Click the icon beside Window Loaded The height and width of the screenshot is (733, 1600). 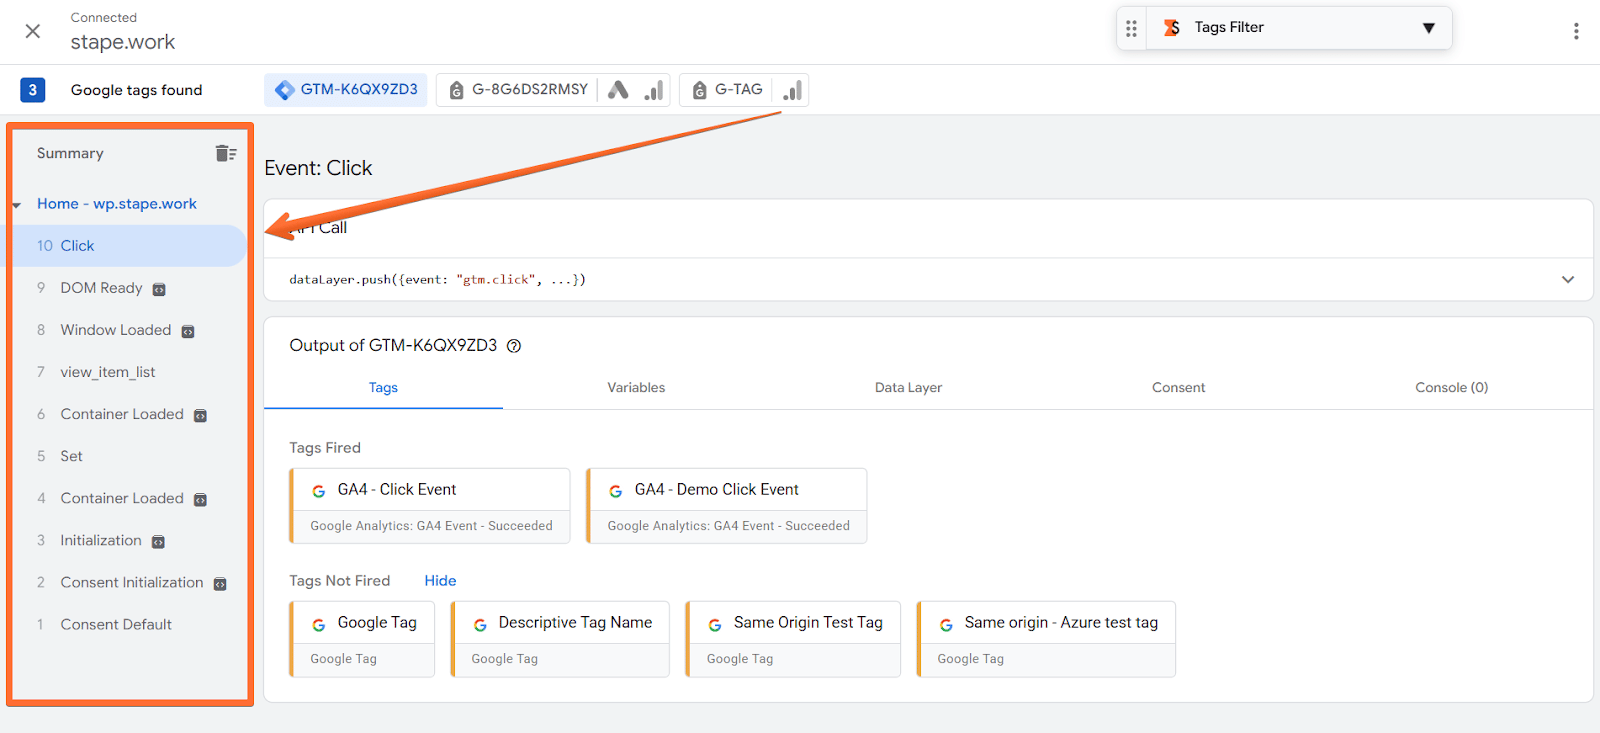click(x=188, y=332)
